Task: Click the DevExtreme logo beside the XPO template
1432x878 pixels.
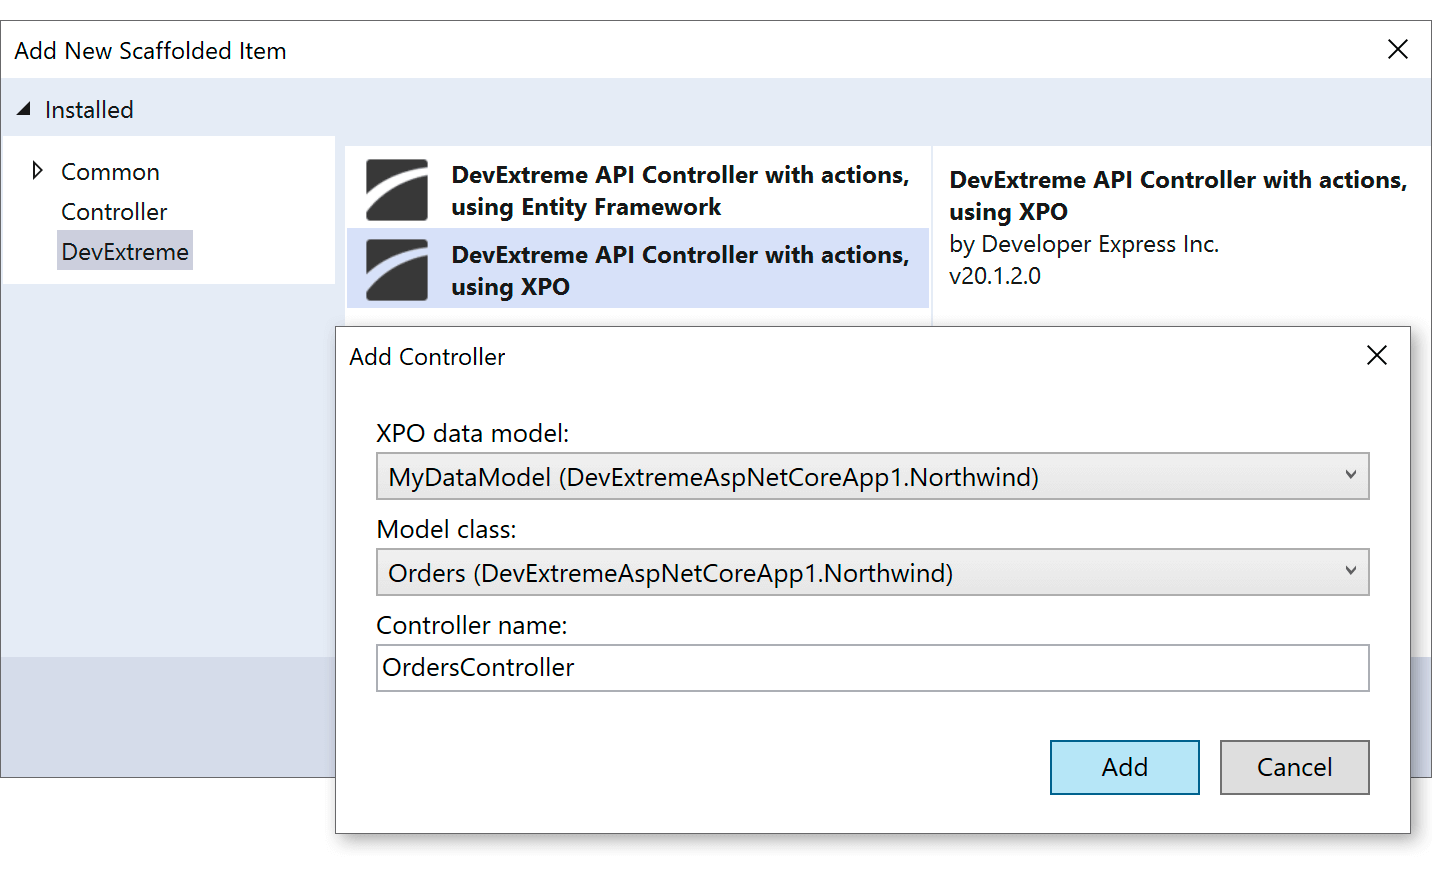Action: pyautogui.click(x=397, y=268)
